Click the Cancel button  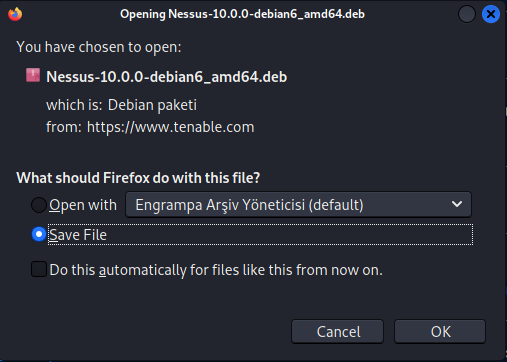[x=337, y=331]
